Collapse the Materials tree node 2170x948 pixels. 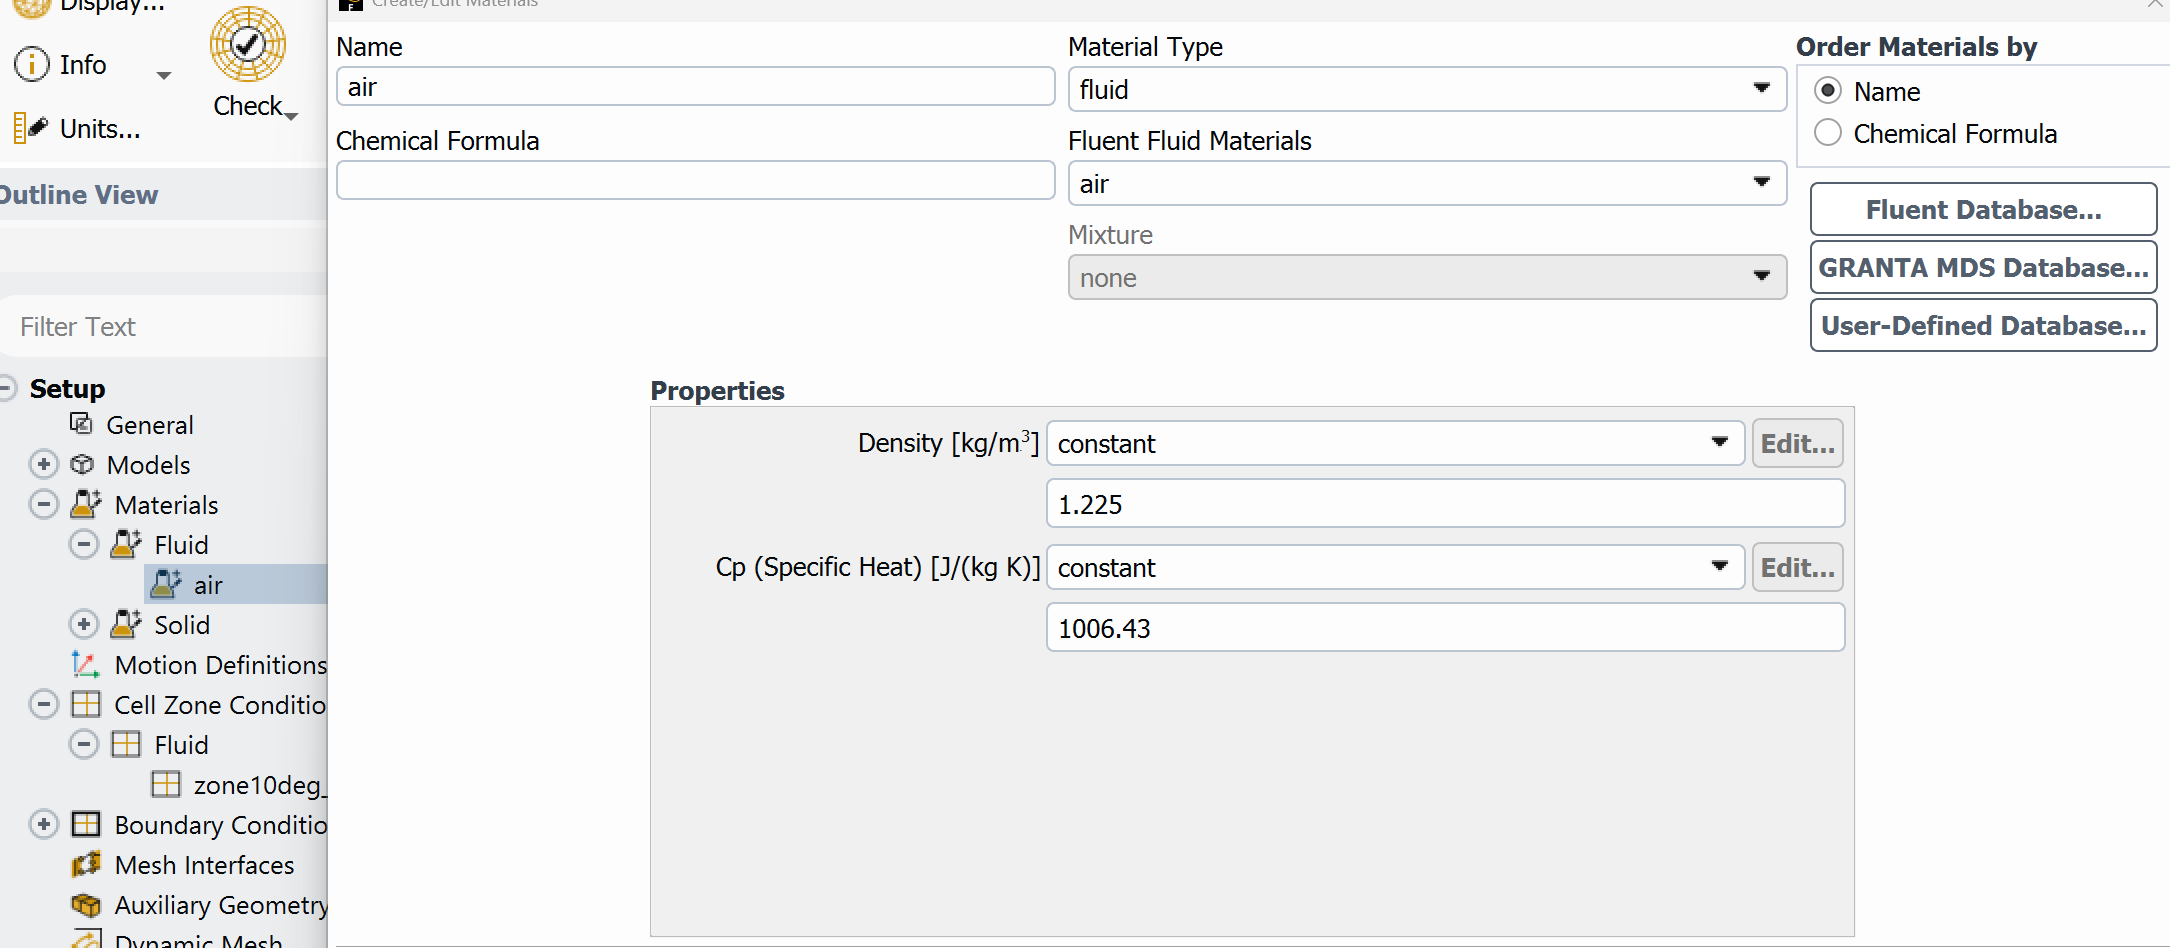[x=44, y=504]
